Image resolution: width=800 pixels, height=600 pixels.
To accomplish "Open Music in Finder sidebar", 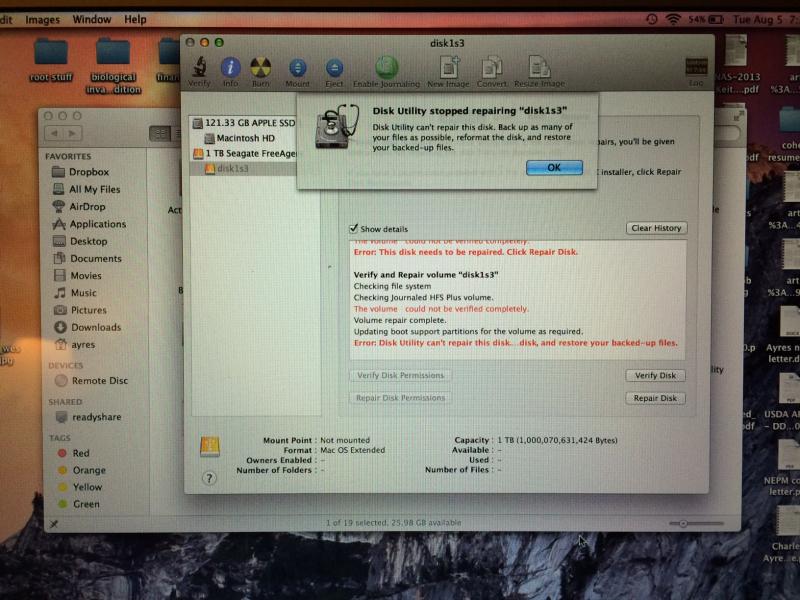I will click(74, 293).
